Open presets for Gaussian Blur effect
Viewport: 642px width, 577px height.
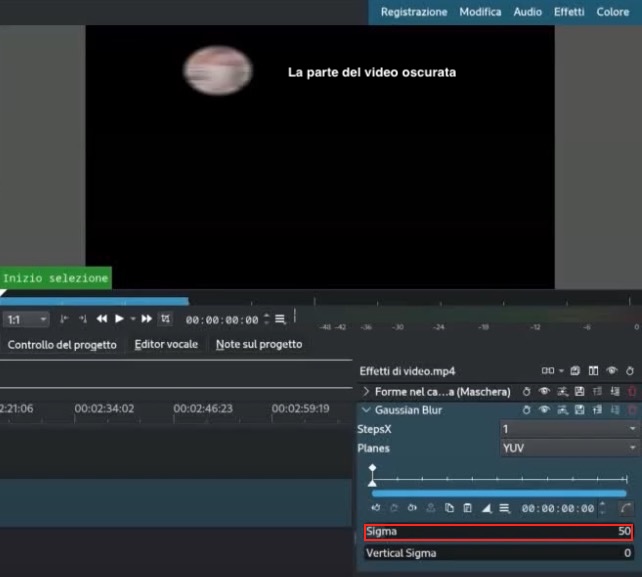(562, 410)
